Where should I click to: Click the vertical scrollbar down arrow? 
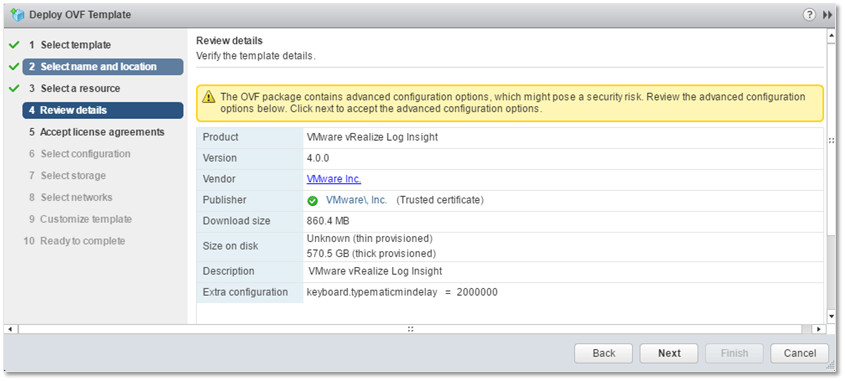point(830,317)
